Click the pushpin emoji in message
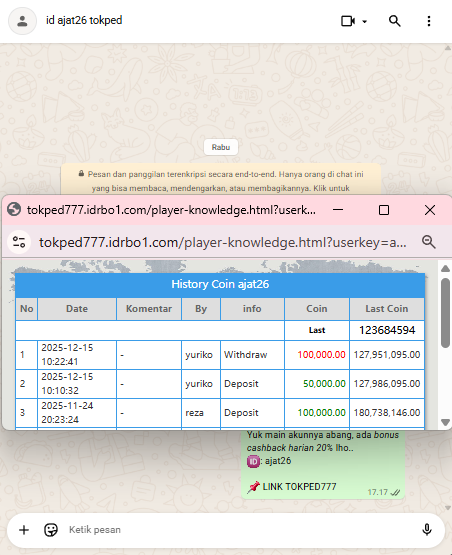Image resolution: width=452 pixels, height=555 pixels. [x=253, y=487]
